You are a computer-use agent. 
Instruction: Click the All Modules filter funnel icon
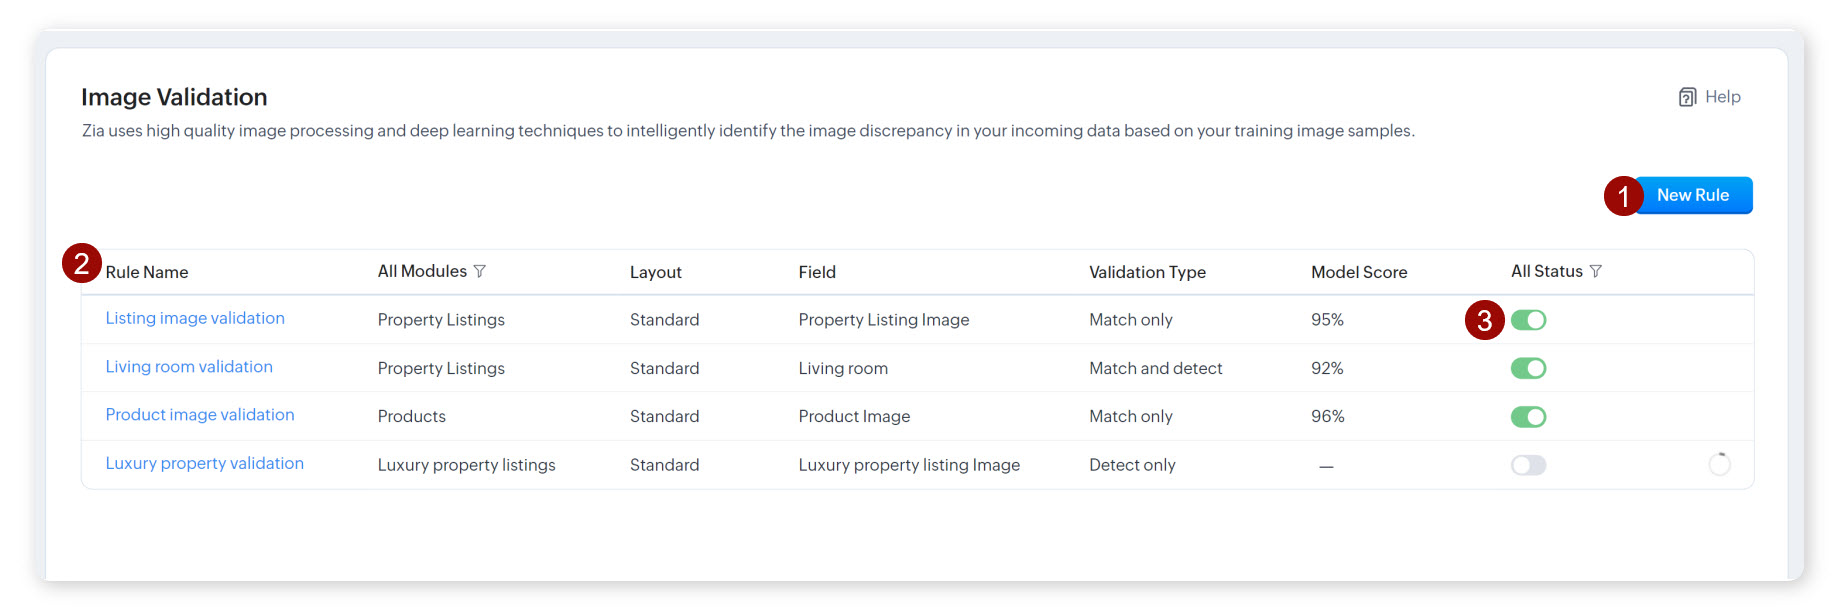coord(480,271)
